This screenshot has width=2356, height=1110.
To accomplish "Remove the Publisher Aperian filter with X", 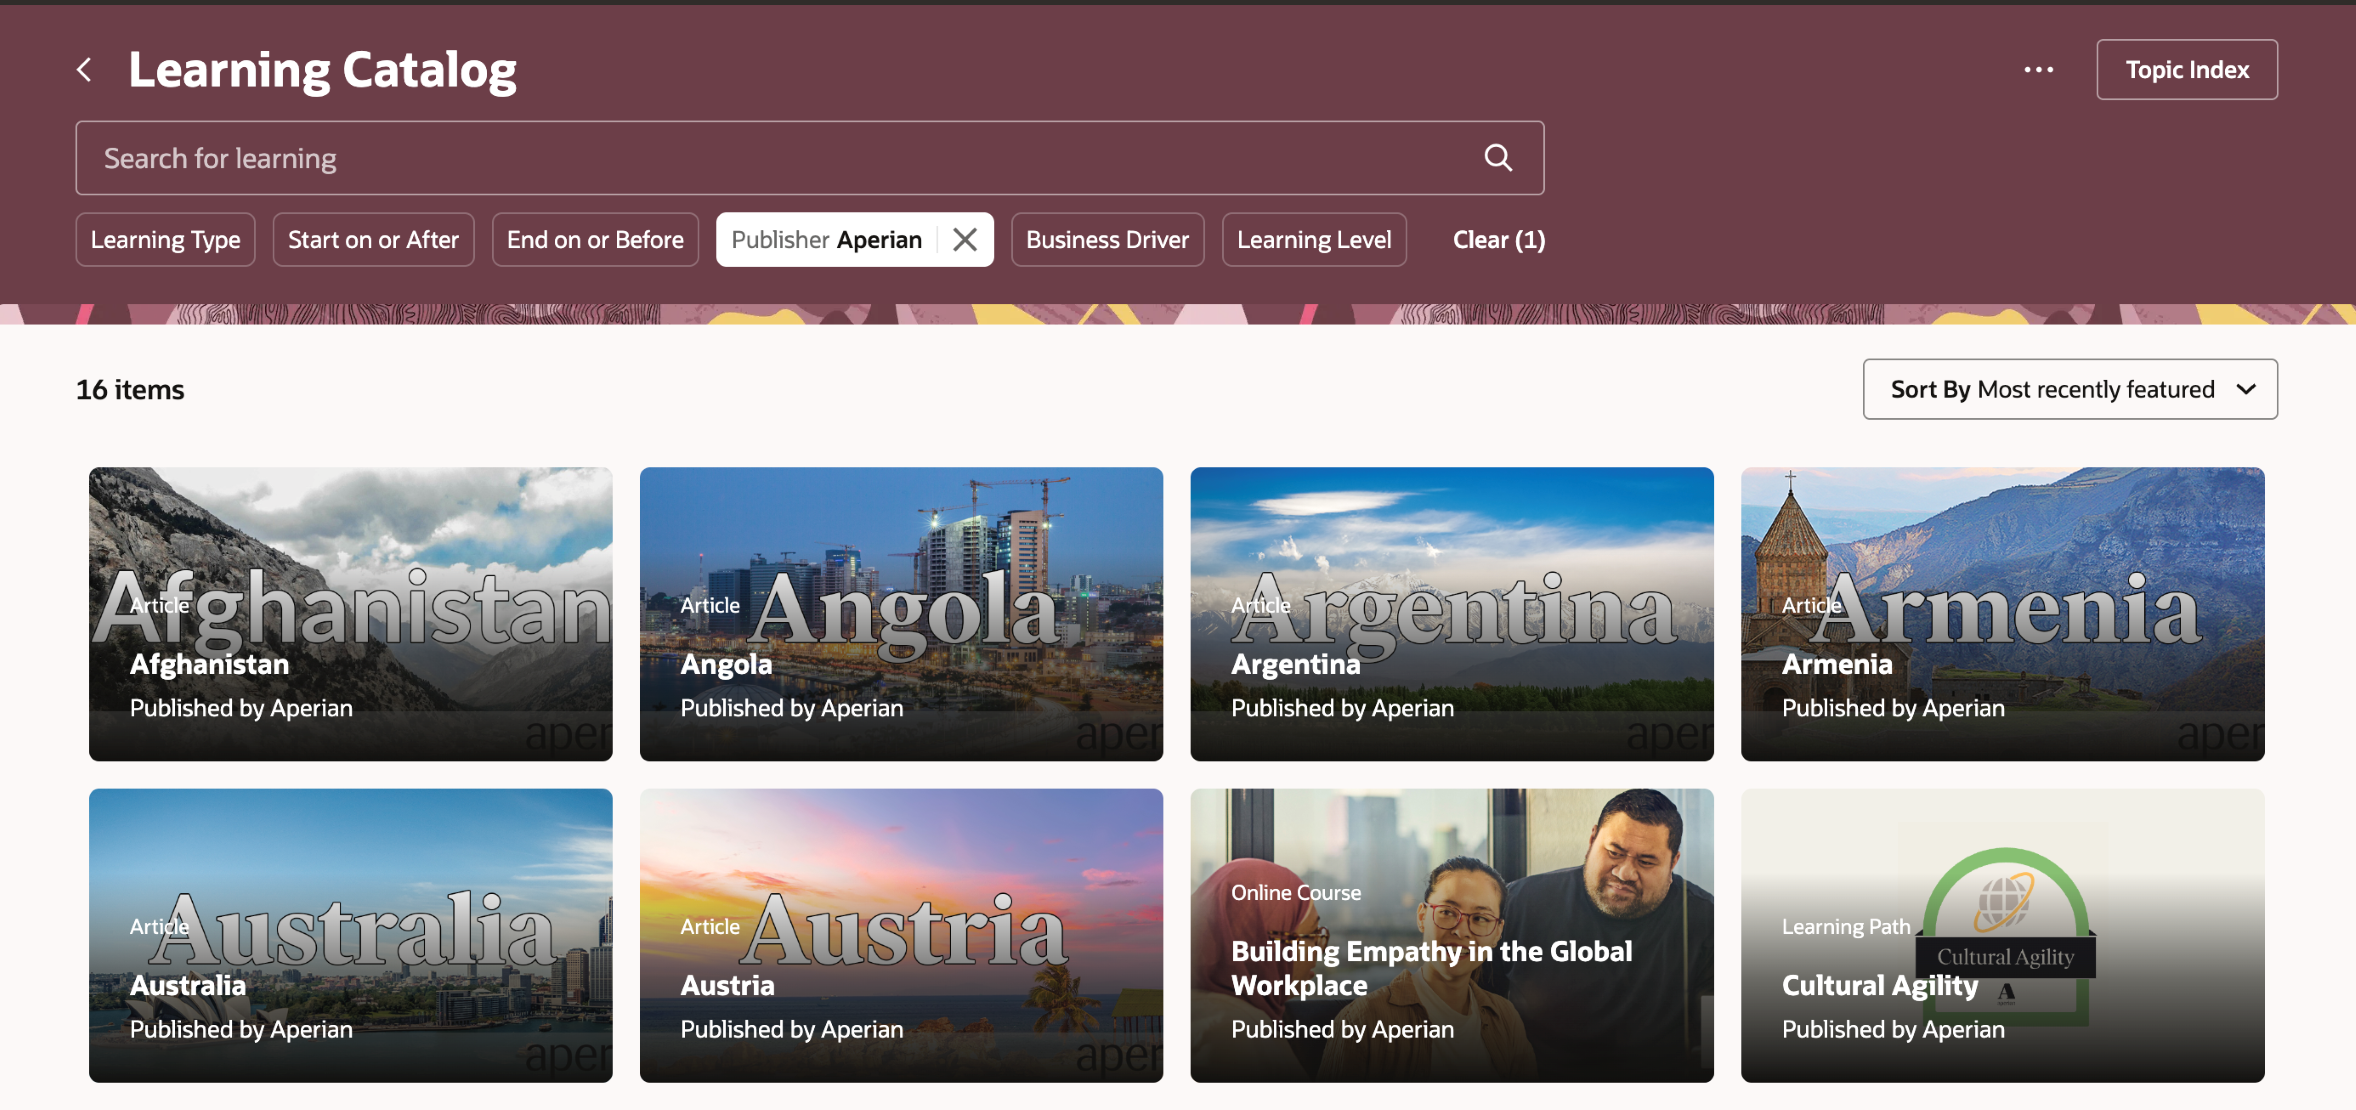I will [965, 240].
